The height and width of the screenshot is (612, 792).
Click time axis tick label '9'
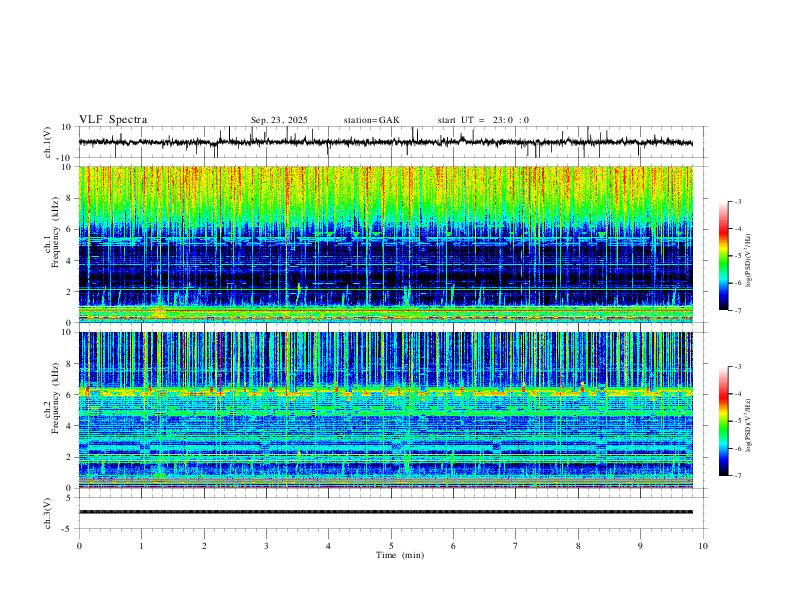(640, 546)
